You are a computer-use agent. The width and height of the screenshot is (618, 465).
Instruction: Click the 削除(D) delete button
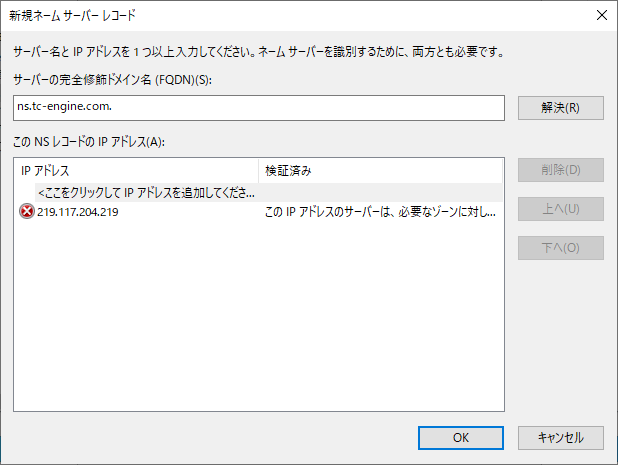click(x=560, y=170)
